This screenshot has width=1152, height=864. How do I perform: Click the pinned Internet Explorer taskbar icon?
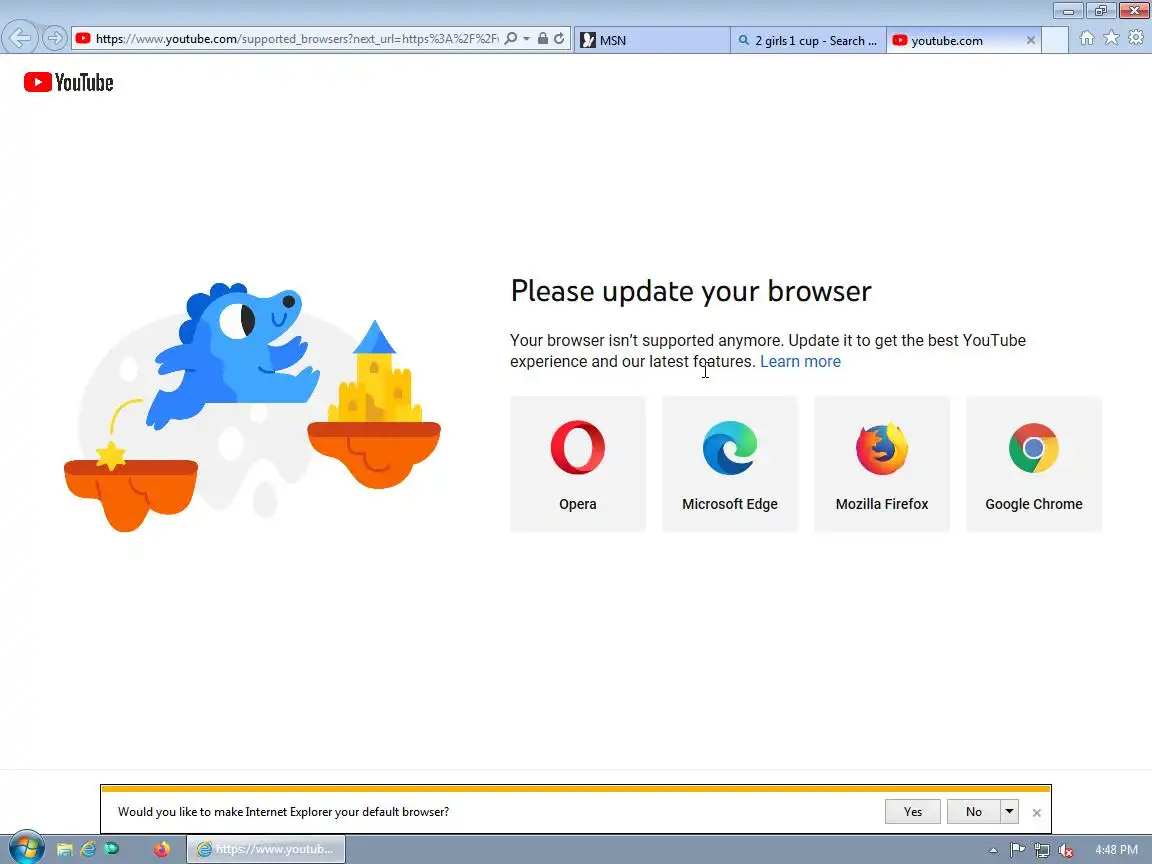coord(88,849)
